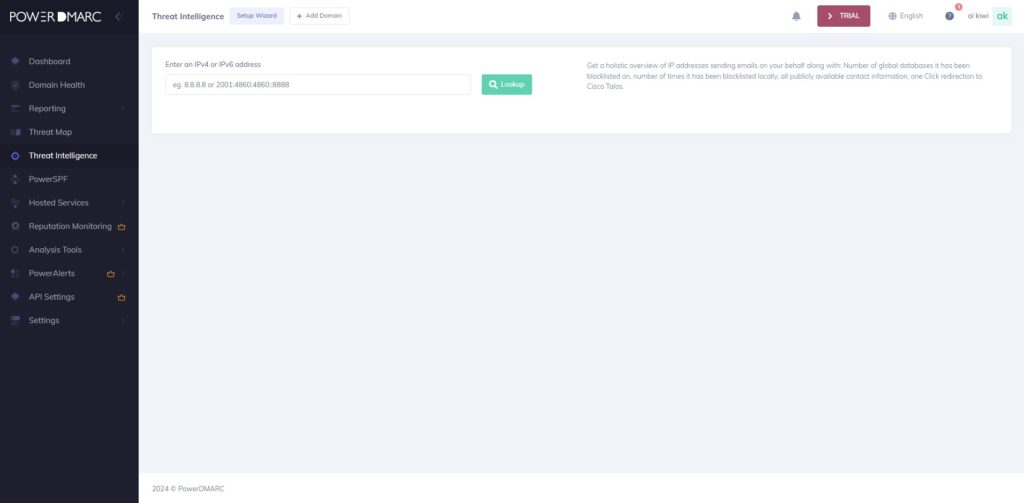1024x503 pixels.
Task: Select the Threat Map menu item
Action: tap(69, 132)
